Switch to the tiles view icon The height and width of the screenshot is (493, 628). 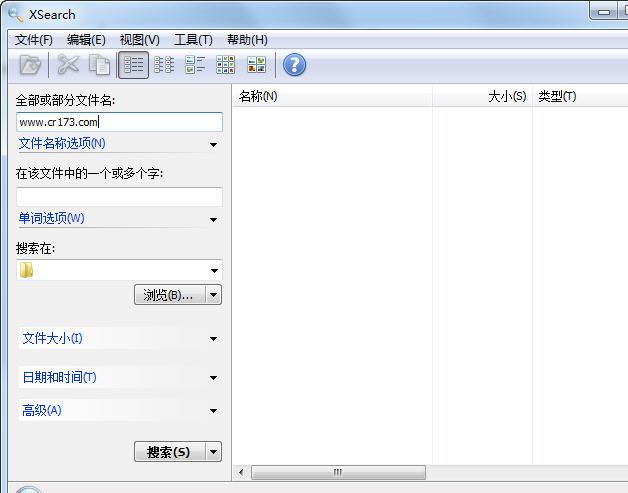click(195, 65)
